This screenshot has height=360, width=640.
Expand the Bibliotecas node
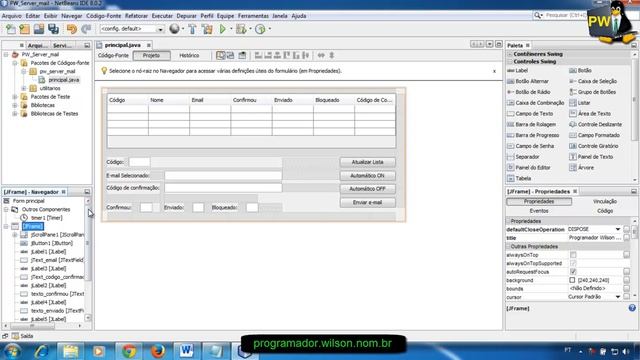pyautogui.click(x=15, y=105)
